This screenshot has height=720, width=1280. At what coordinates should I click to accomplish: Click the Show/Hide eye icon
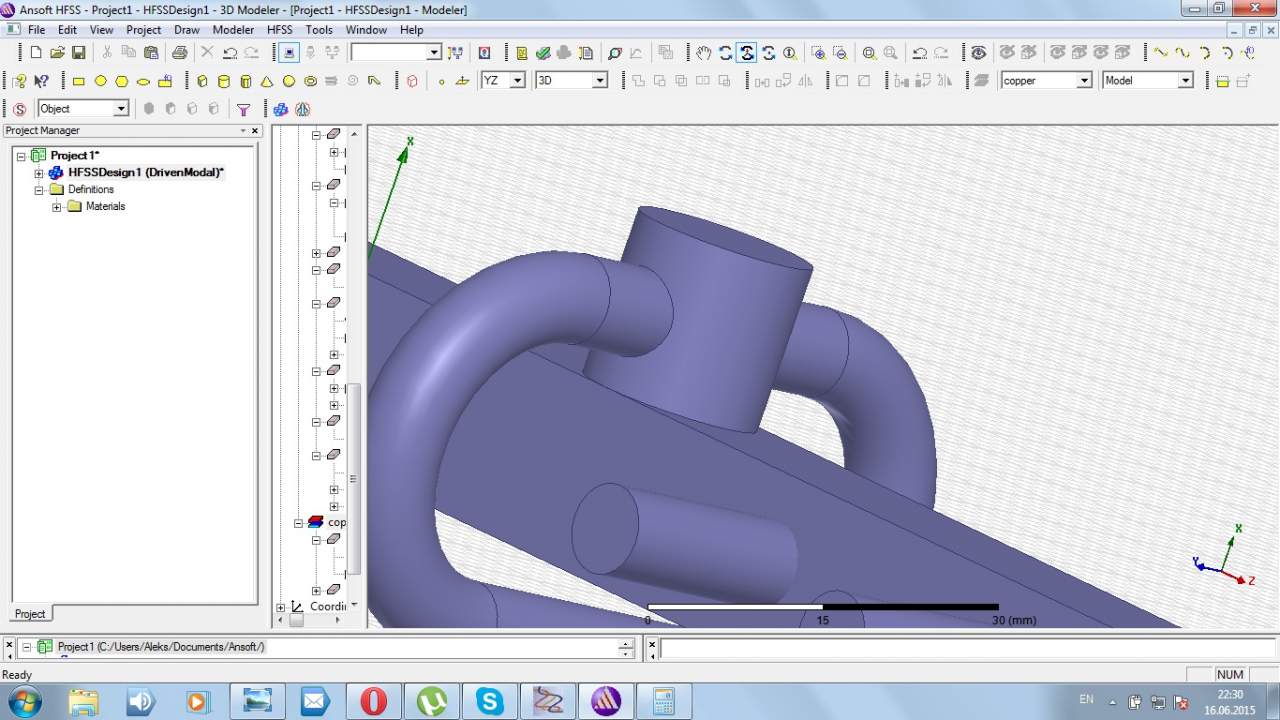click(x=978, y=53)
